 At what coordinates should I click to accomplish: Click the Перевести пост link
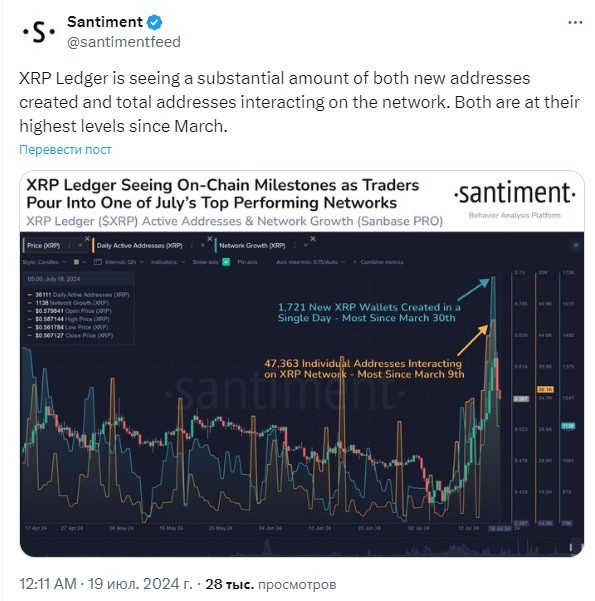click(x=65, y=149)
